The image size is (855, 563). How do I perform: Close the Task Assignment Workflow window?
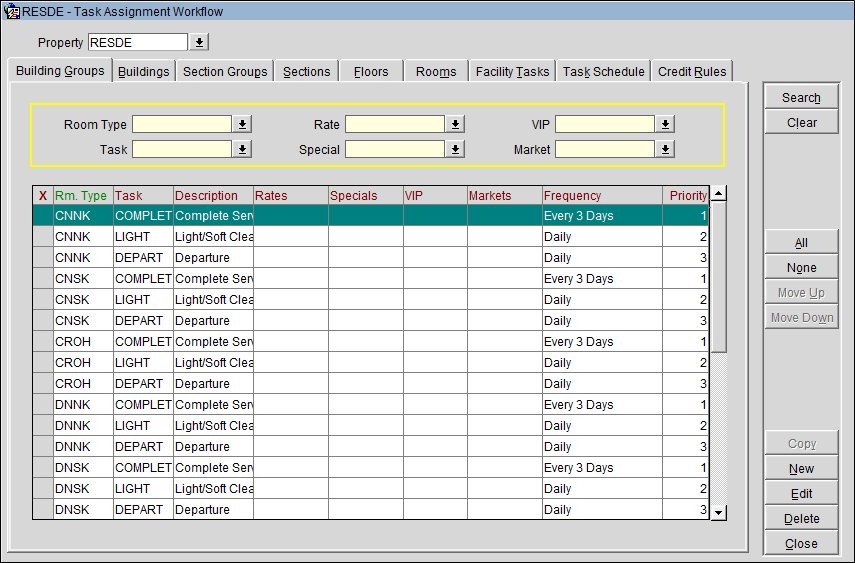(801, 544)
